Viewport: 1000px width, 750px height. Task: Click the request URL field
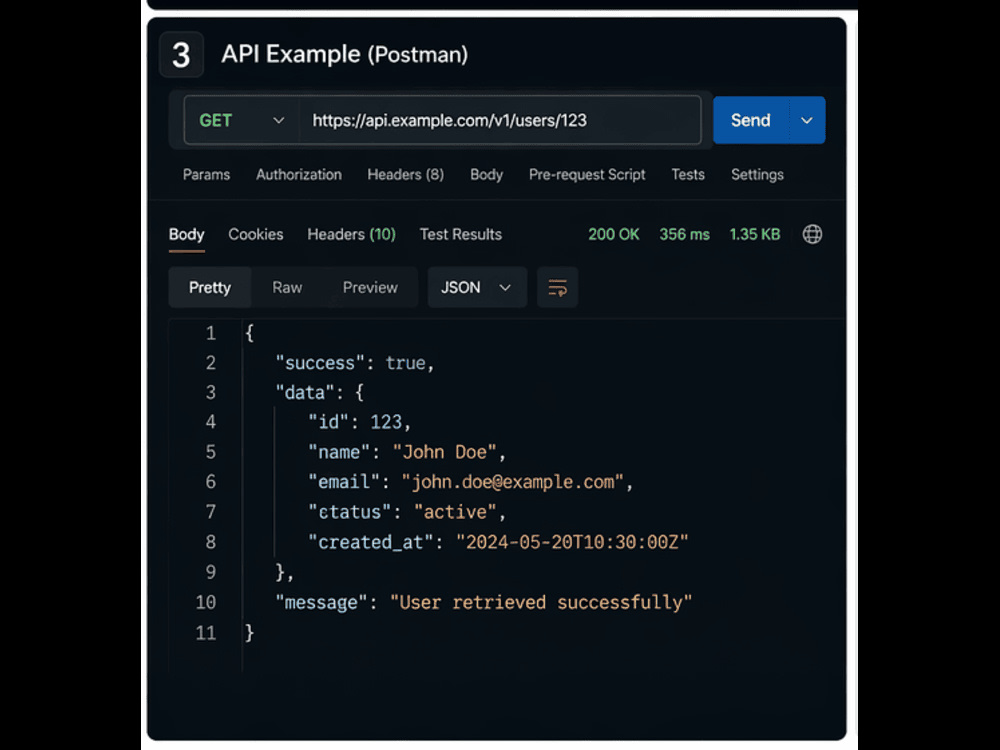(500, 120)
